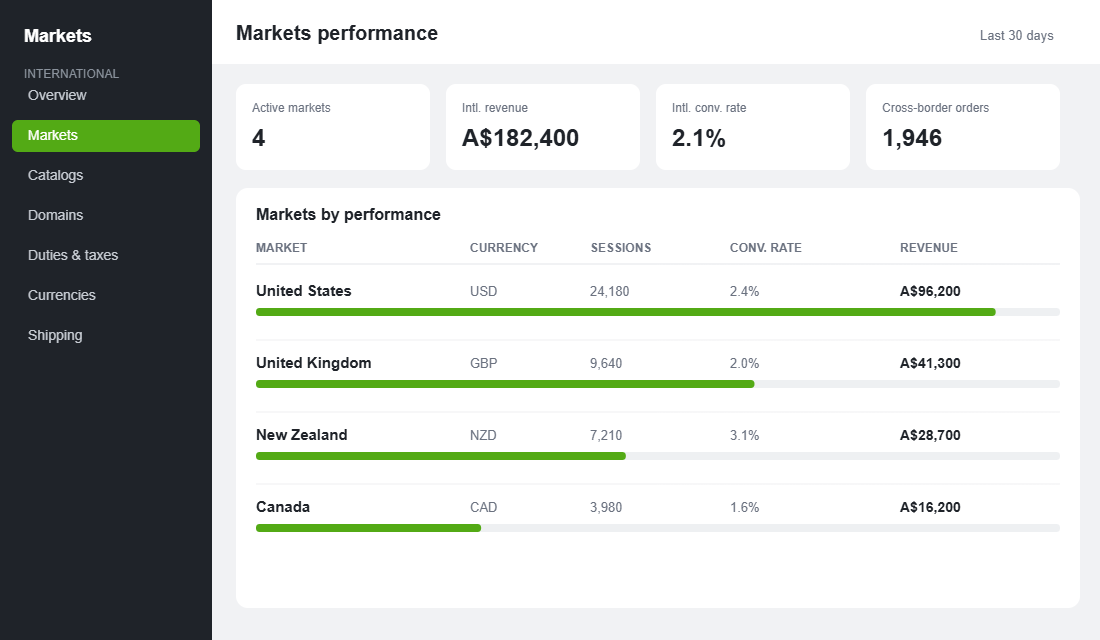Open the Overview page in sidebar
Viewport: 1100px width, 640px height.
106,95
